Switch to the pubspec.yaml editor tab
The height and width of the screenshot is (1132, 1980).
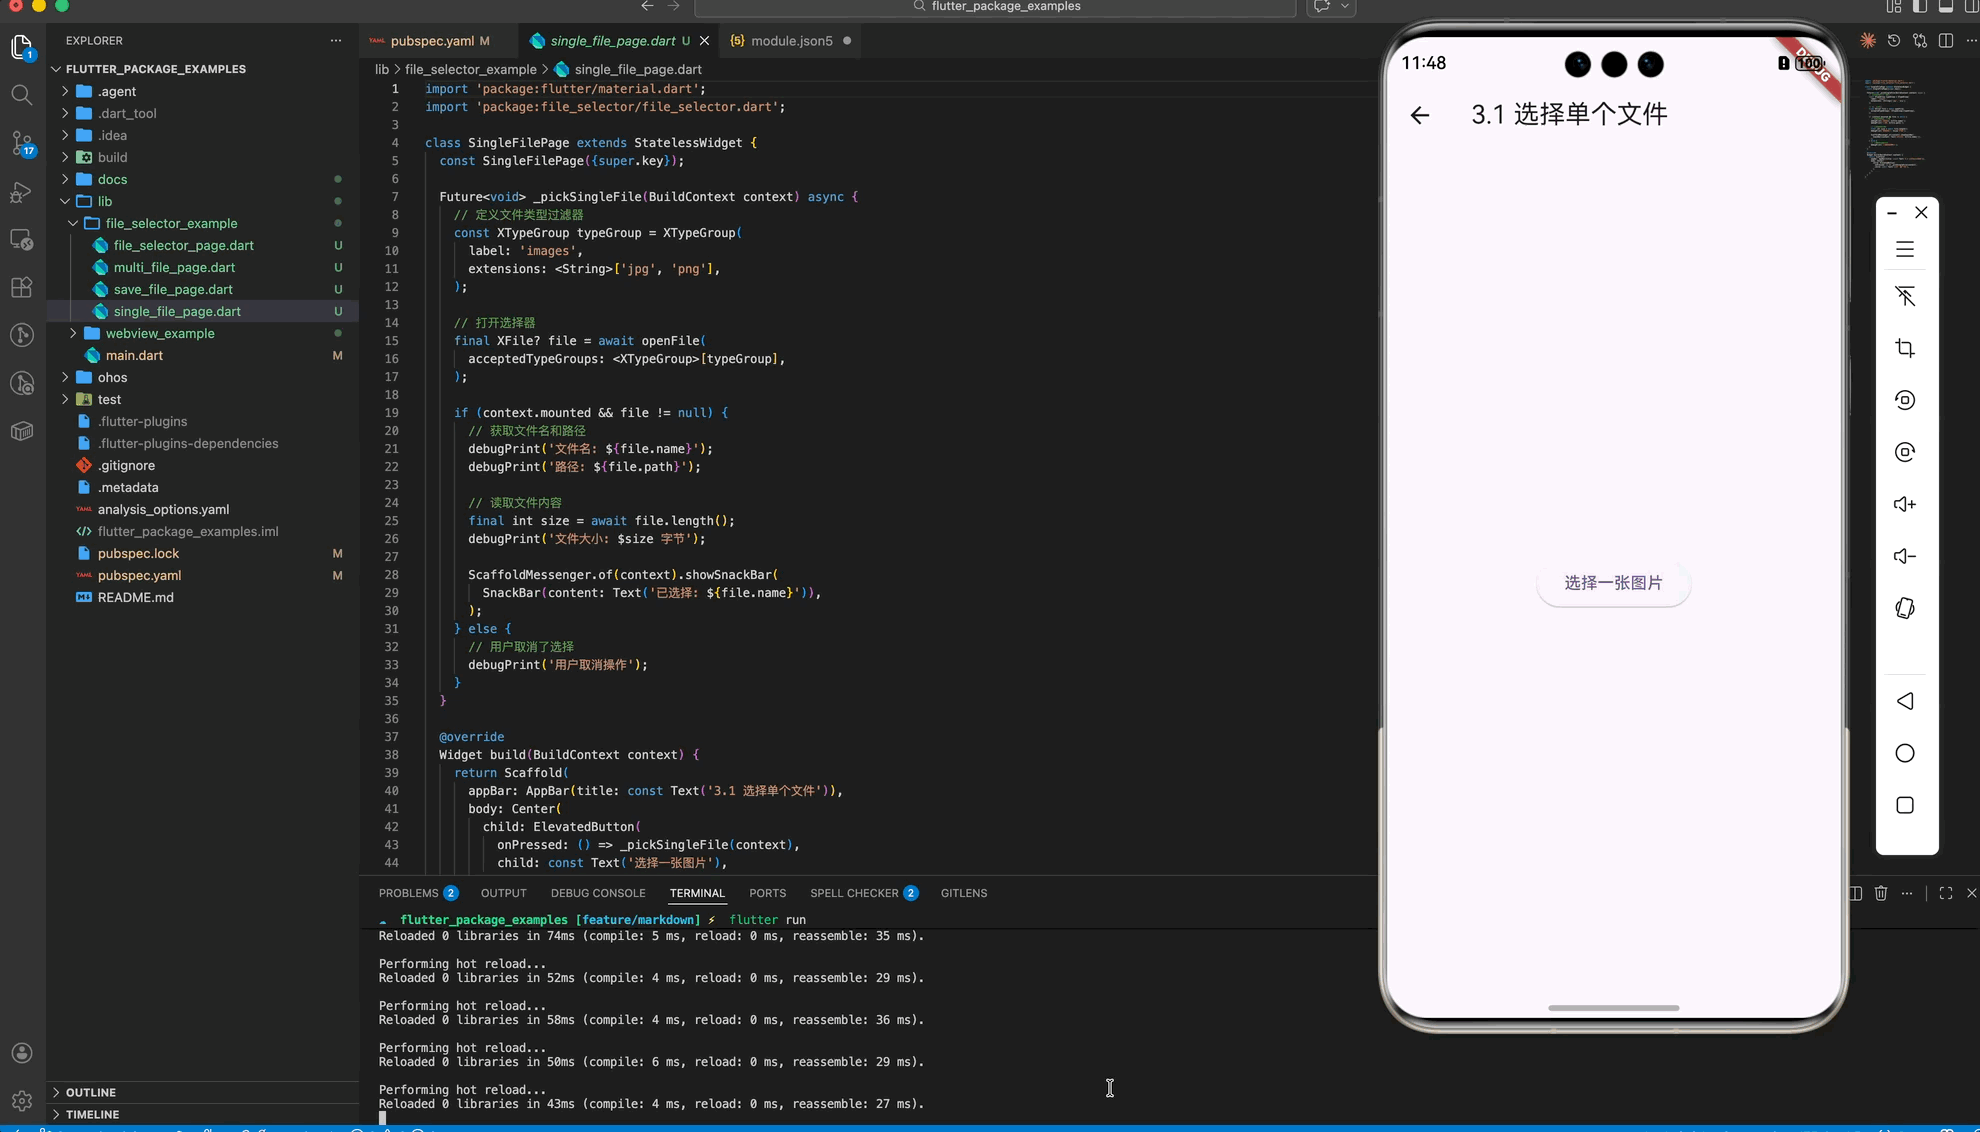click(432, 41)
